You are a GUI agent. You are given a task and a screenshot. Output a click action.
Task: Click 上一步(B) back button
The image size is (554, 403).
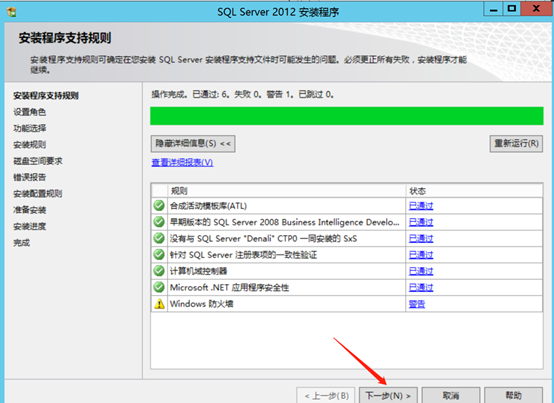click(326, 395)
